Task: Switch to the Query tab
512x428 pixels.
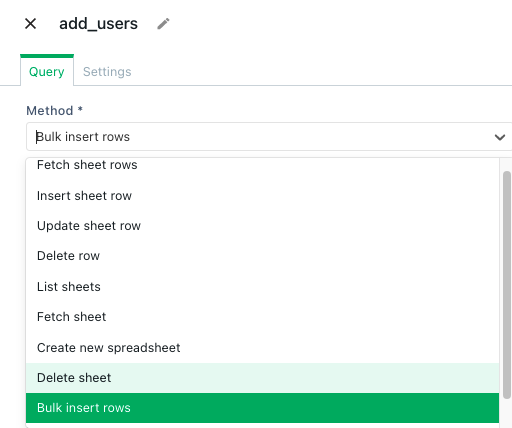Action: [x=47, y=72]
